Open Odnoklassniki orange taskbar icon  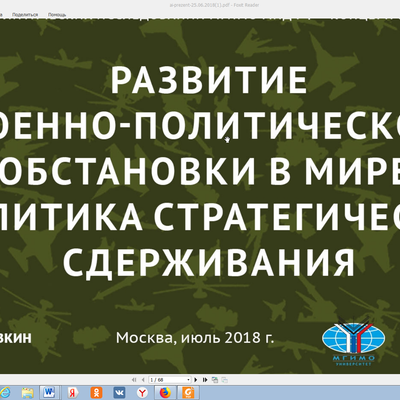pos(96,392)
